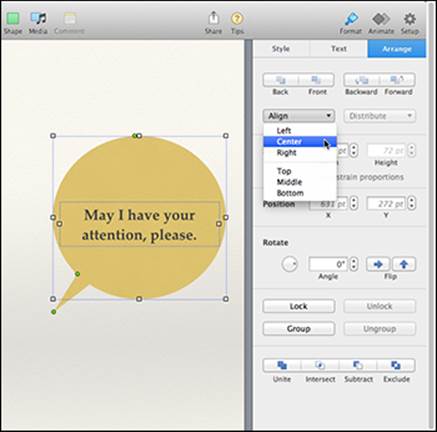The height and width of the screenshot is (432, 437).
Task: Choose Middle from Align menu
Action: click(300, 182)
